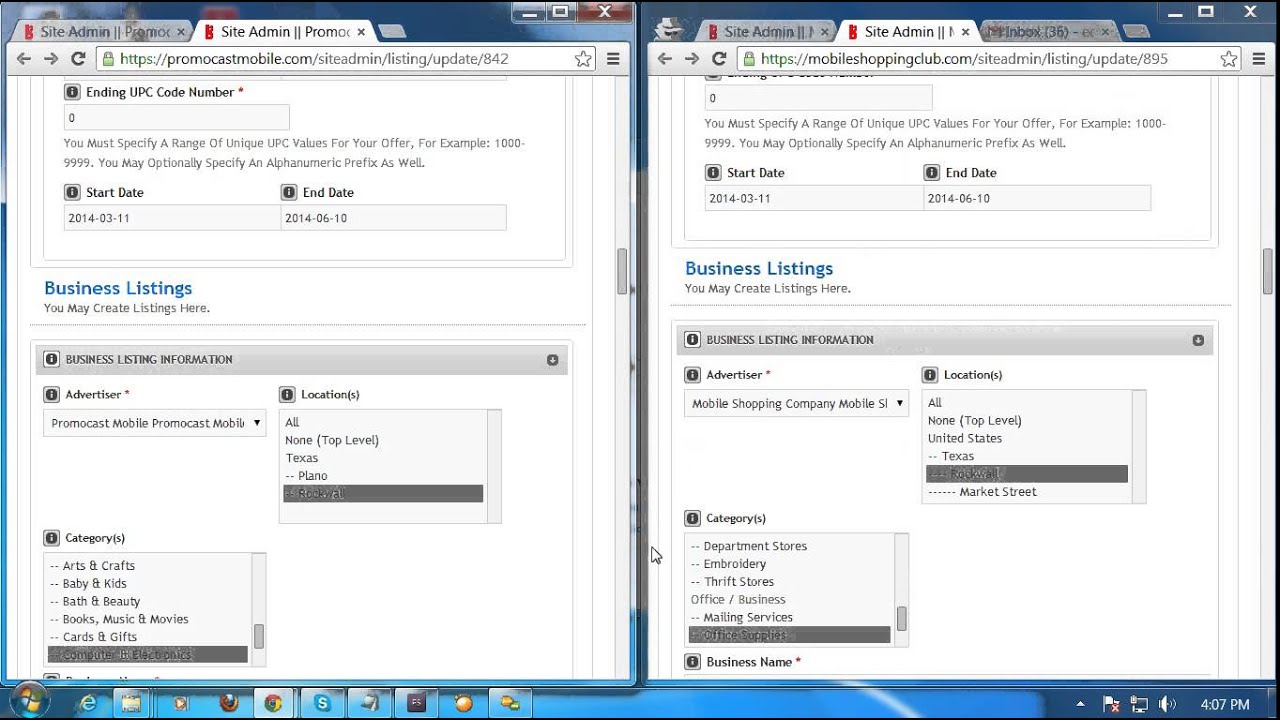Click scrollbar thumb of the Office Supplies category list
The width and height of the screenshot is (1280, 720).
pos(901,619)
